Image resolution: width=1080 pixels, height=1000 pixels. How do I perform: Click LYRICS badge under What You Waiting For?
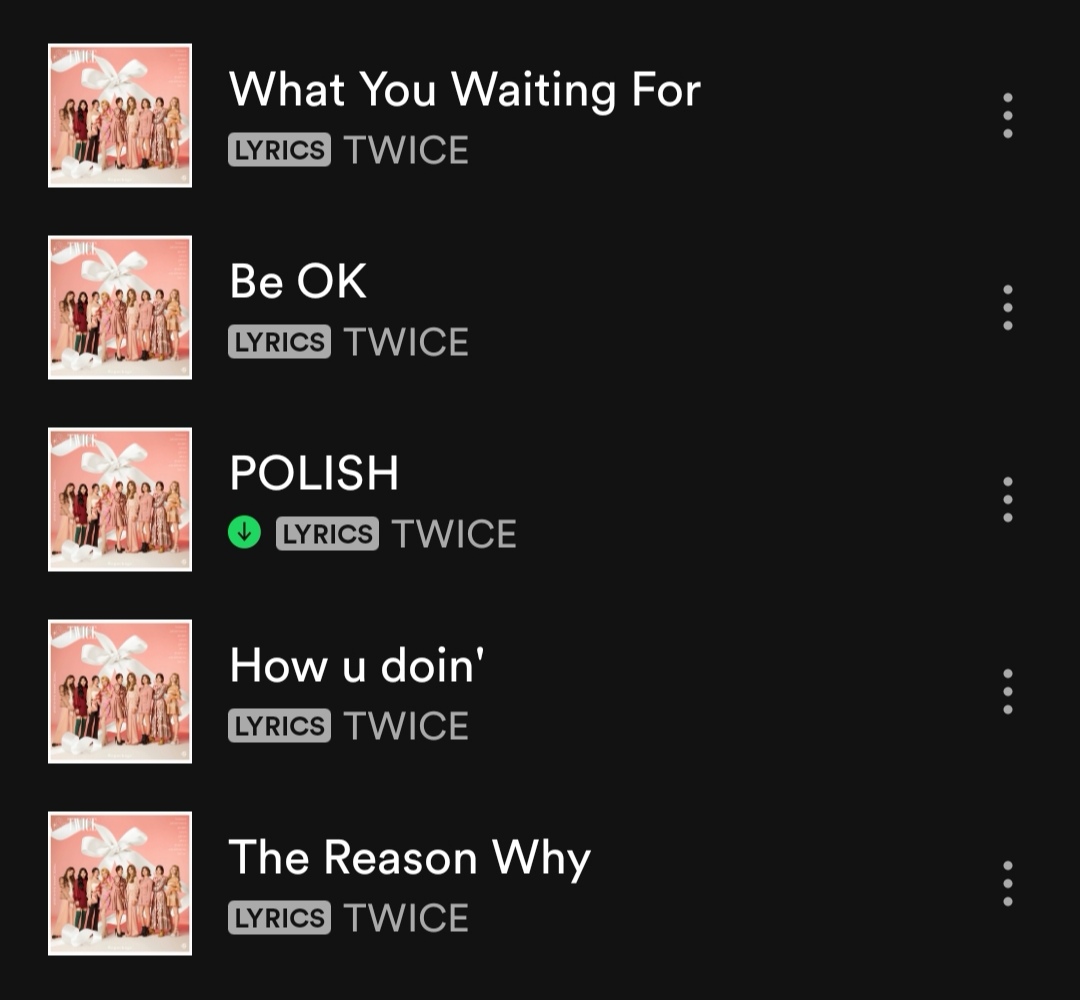pyautogui.click(x=280, y=150)
